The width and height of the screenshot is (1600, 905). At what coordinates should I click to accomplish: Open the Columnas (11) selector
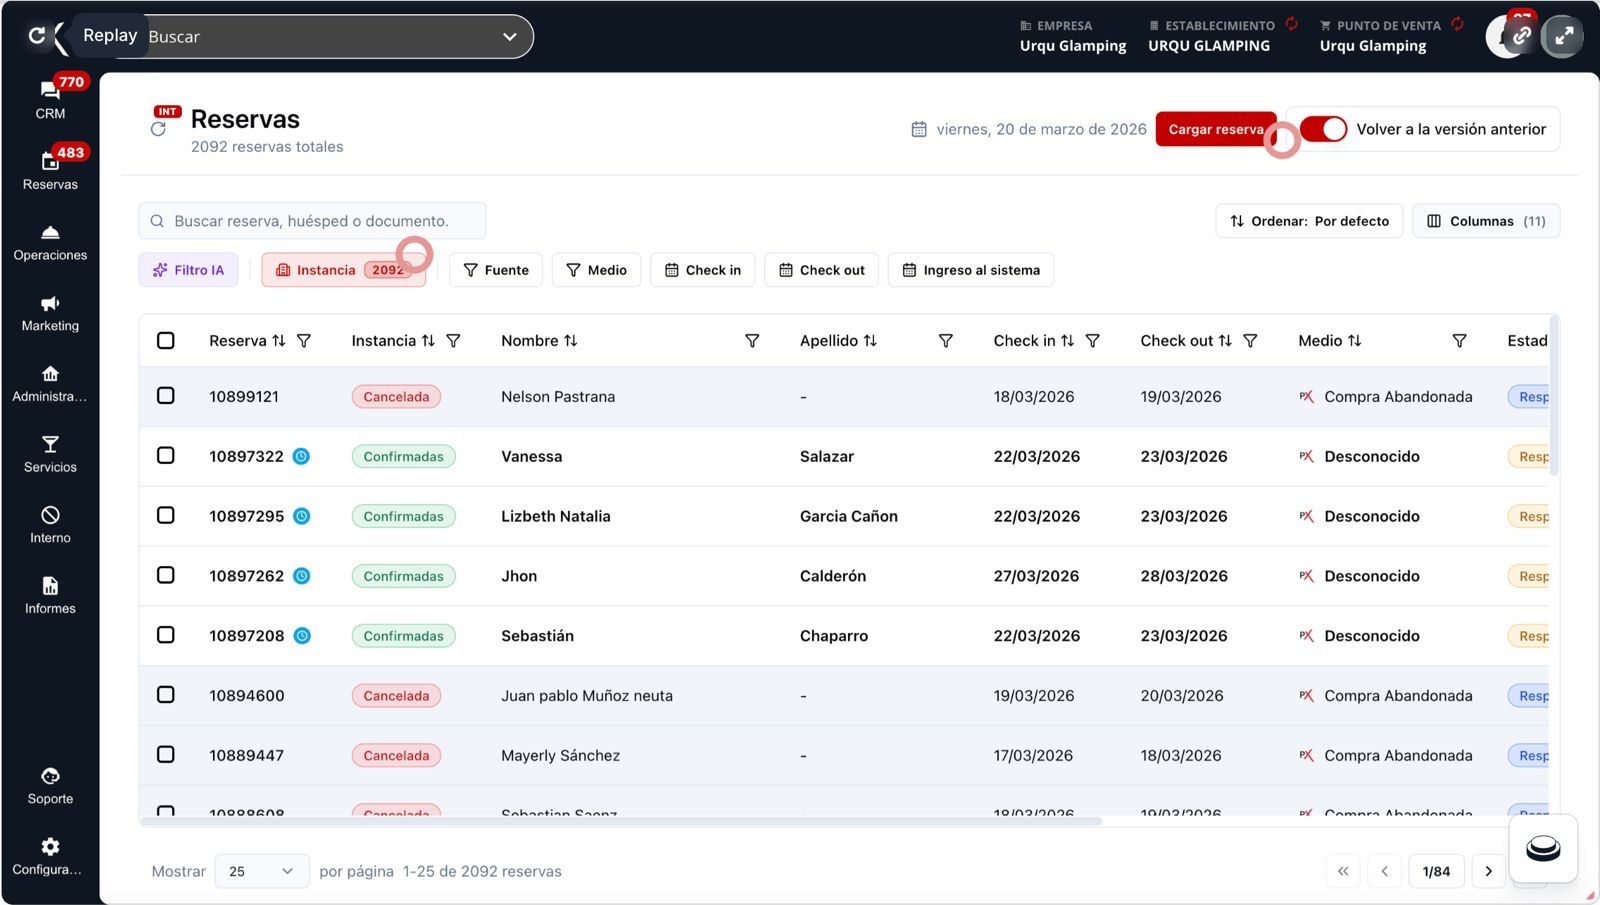[x=1486, y=221]
